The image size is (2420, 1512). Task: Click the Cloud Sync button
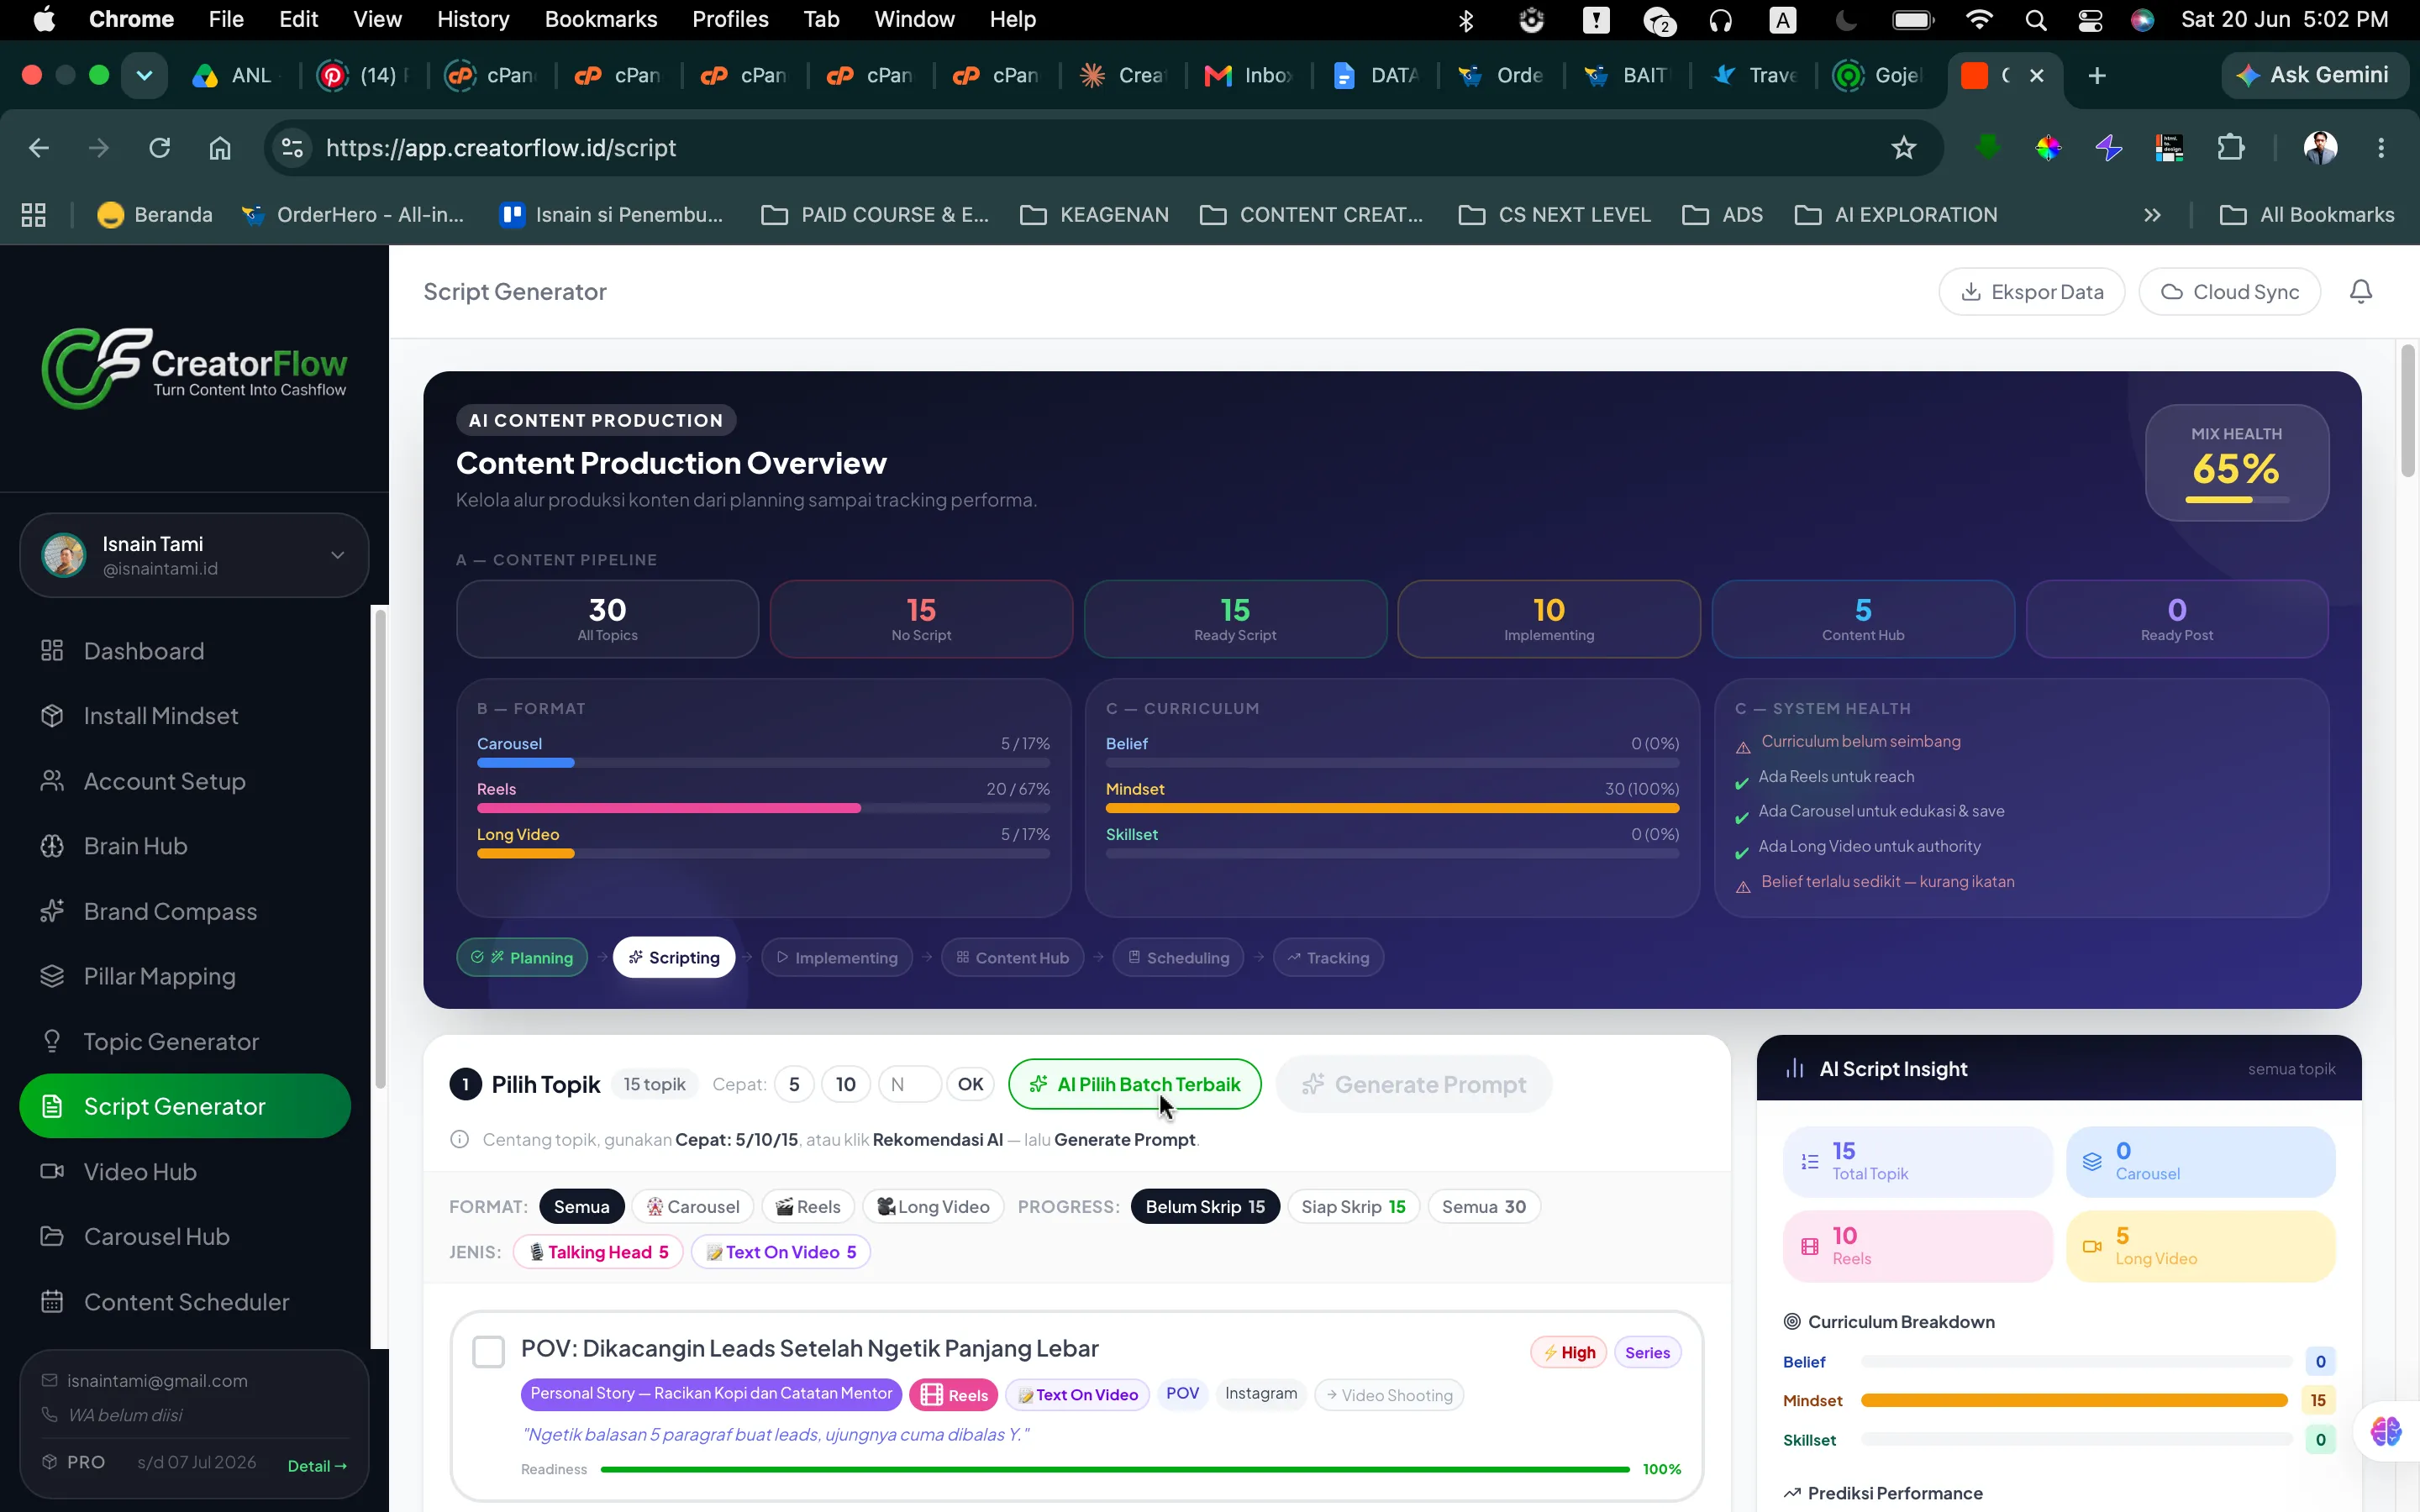click(x=2229, y=291)
